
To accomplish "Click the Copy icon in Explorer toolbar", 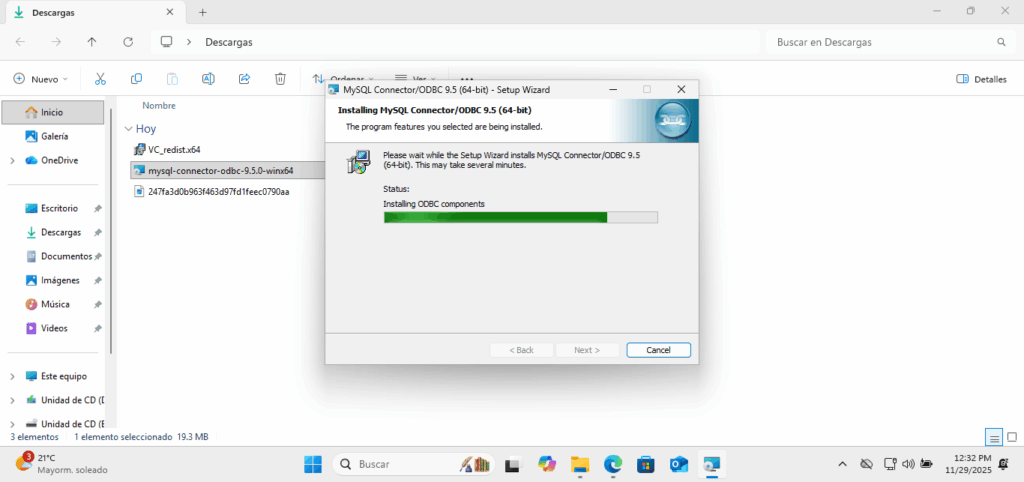I will [x=136, y=78].
